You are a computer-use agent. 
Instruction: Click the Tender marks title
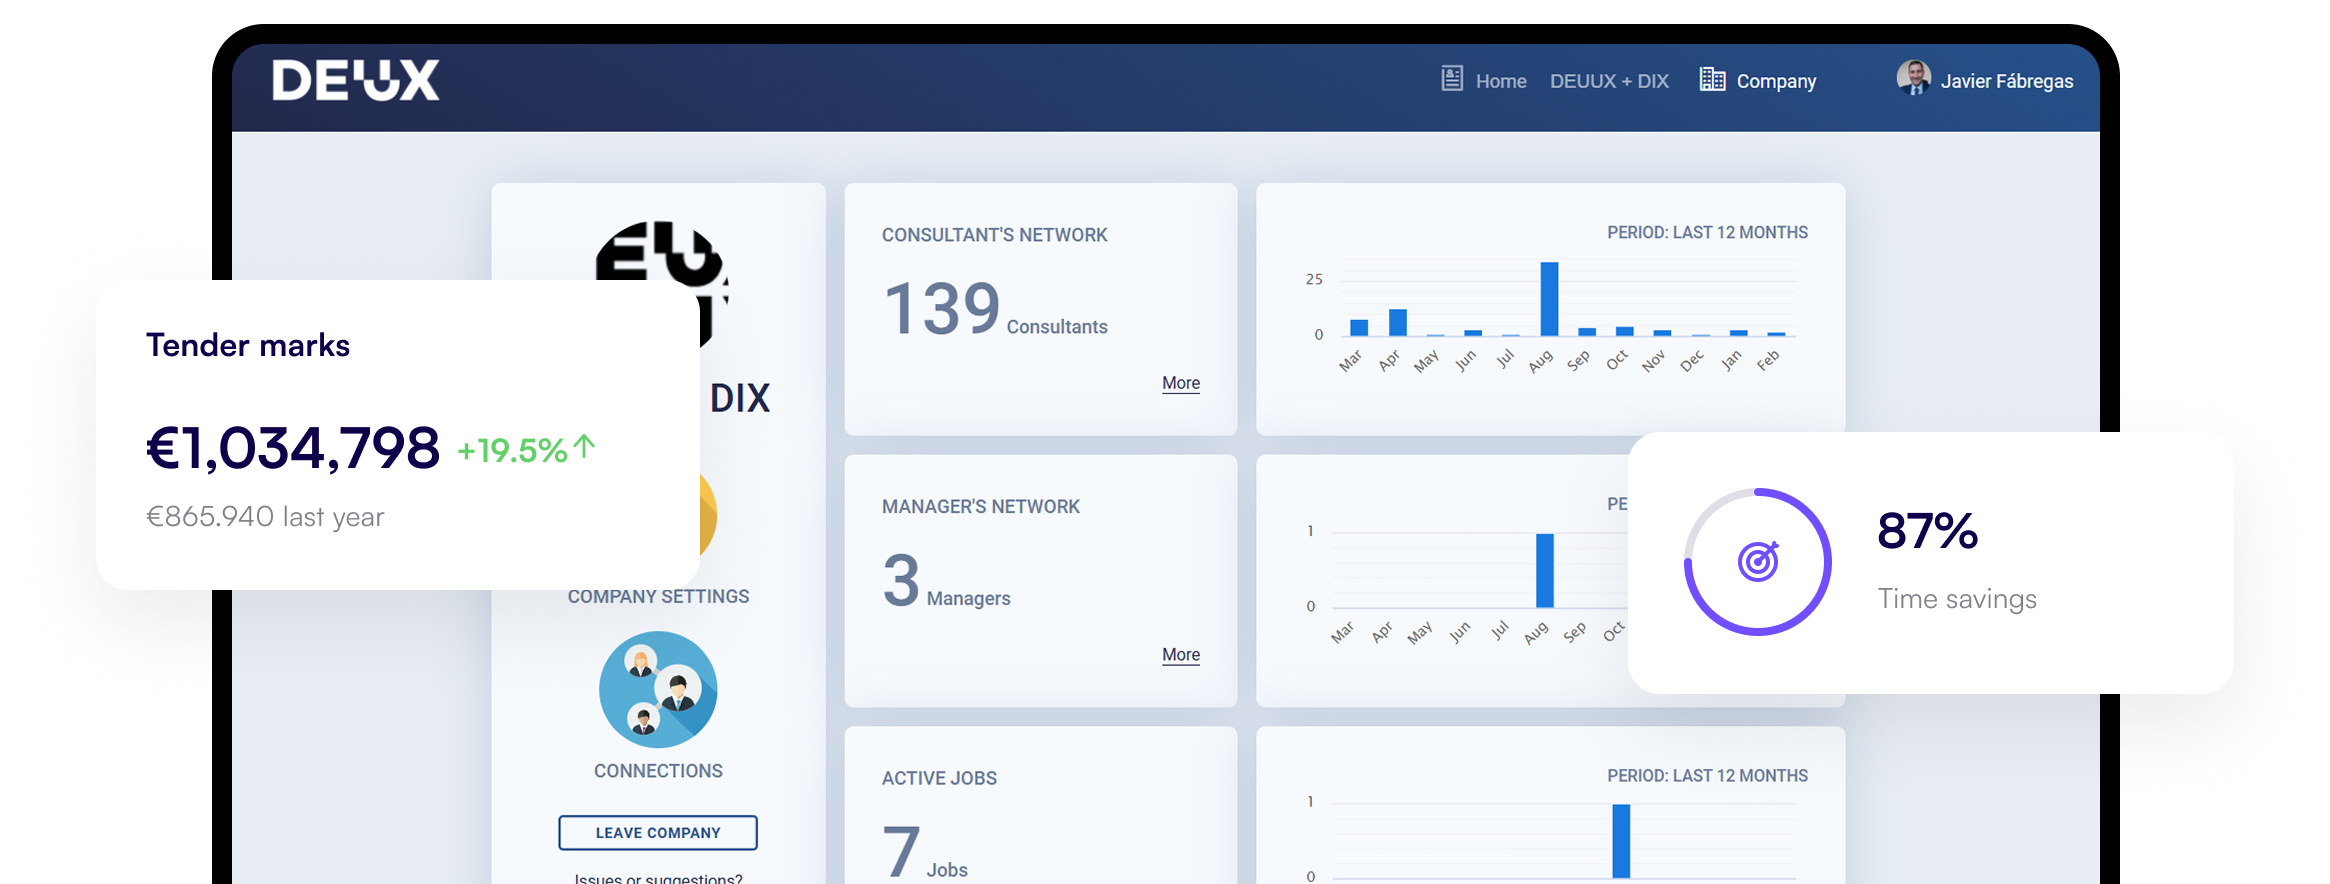[x=248, y=345]
